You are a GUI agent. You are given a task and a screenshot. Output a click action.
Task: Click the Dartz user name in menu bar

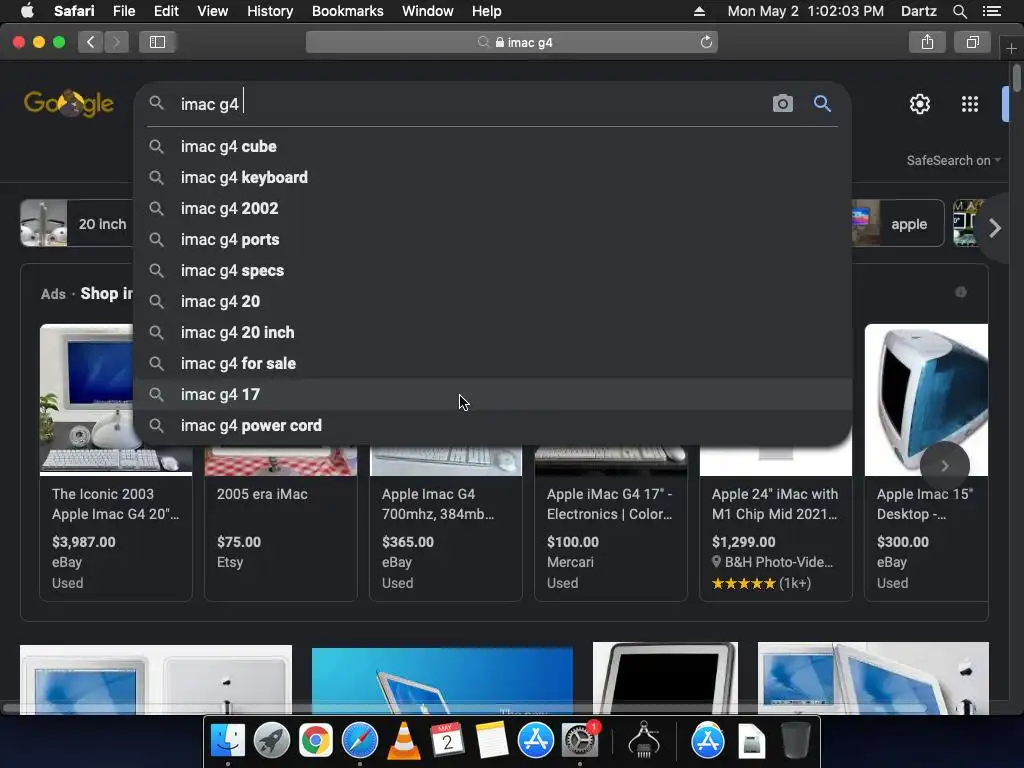[918, 11]
